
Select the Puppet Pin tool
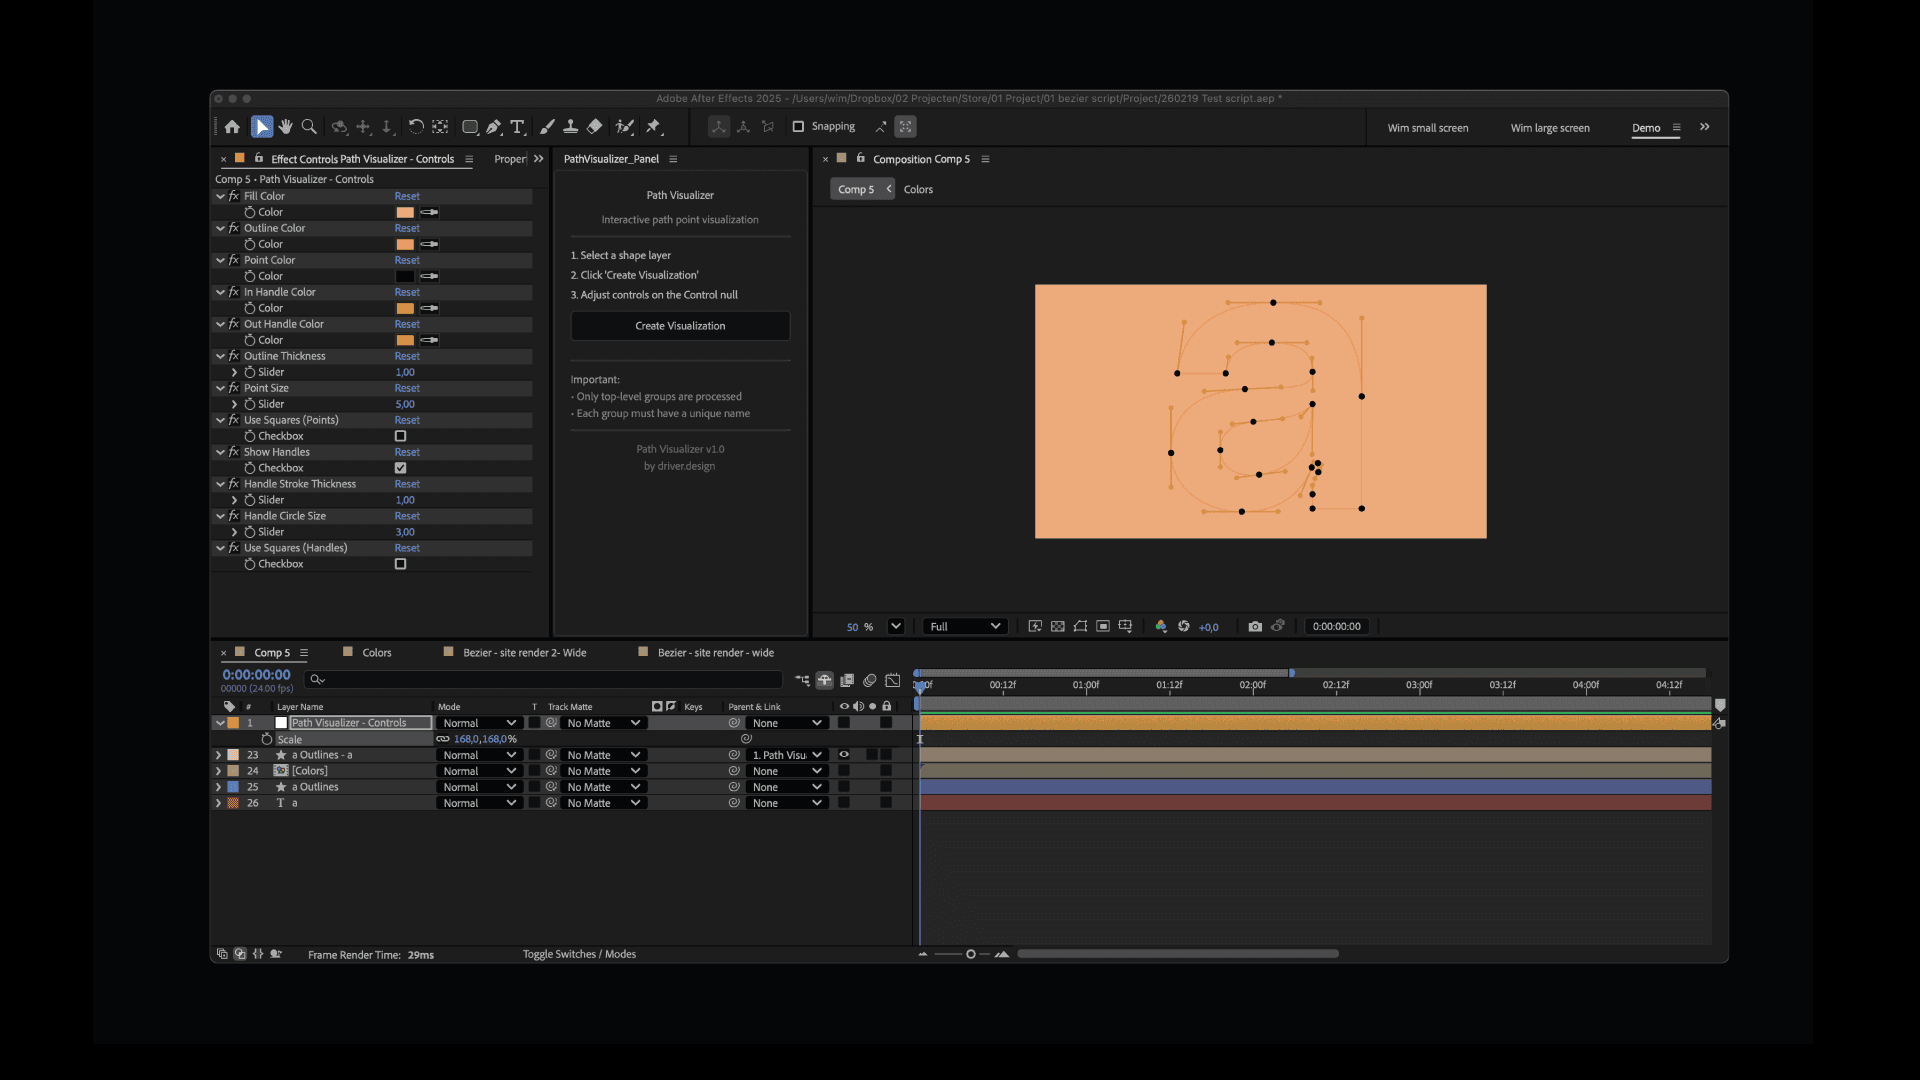tap(654, 127)
